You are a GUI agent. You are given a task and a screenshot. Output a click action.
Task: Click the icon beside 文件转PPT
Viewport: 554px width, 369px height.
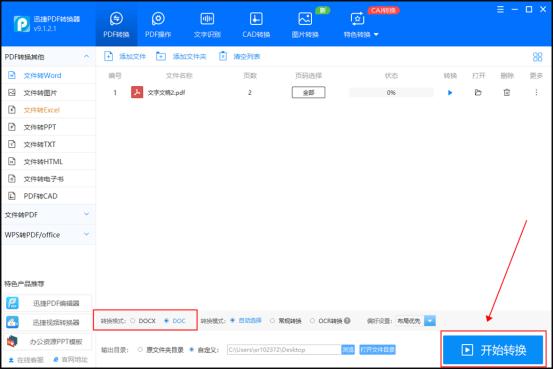click(x=12, y=127)
